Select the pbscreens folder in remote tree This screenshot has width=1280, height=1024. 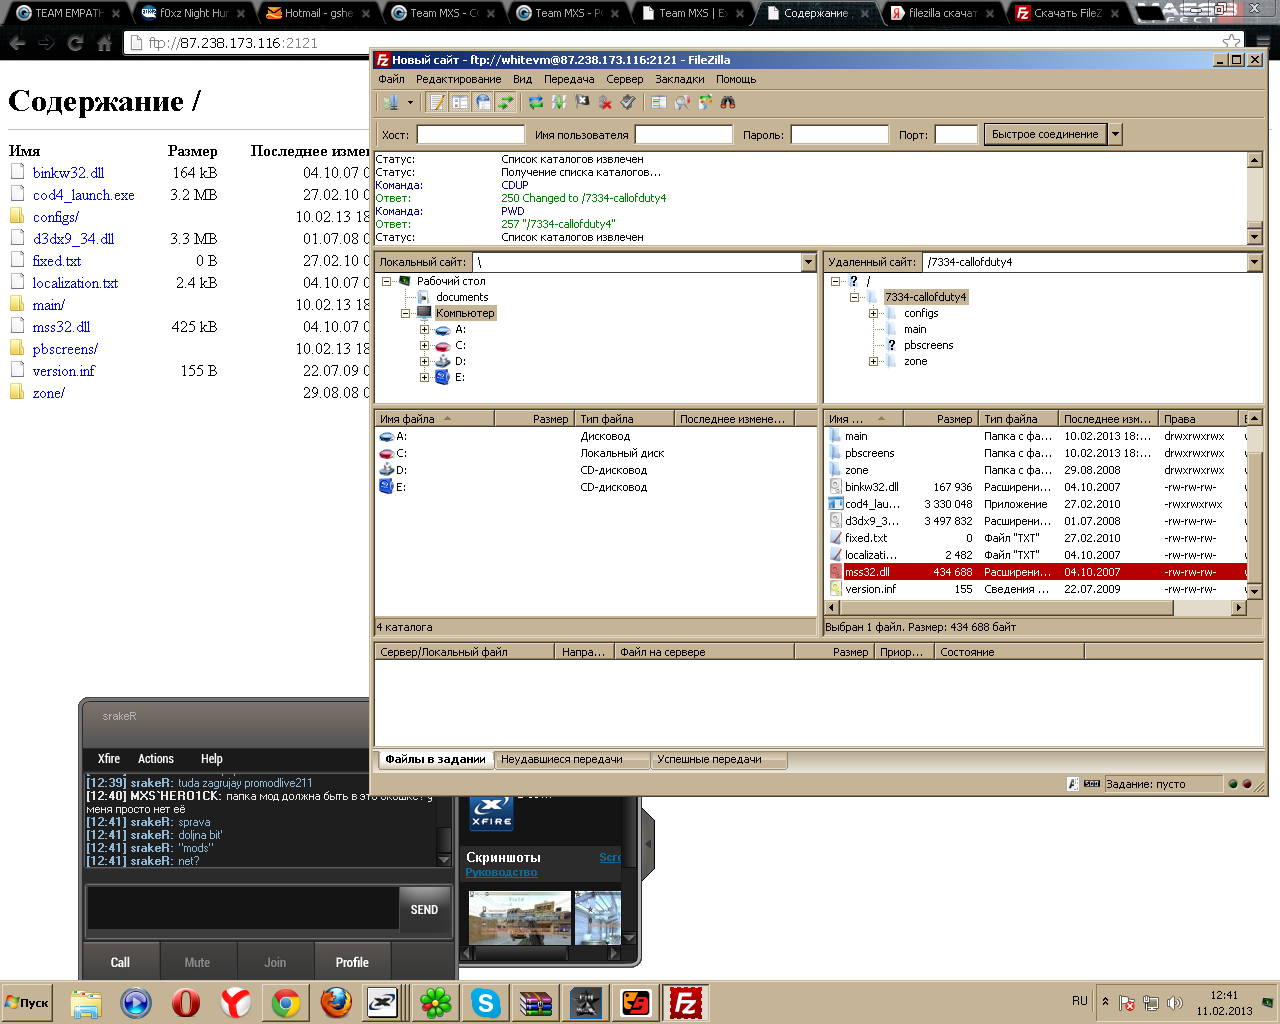pyautogui.click(x=928, y=345)
